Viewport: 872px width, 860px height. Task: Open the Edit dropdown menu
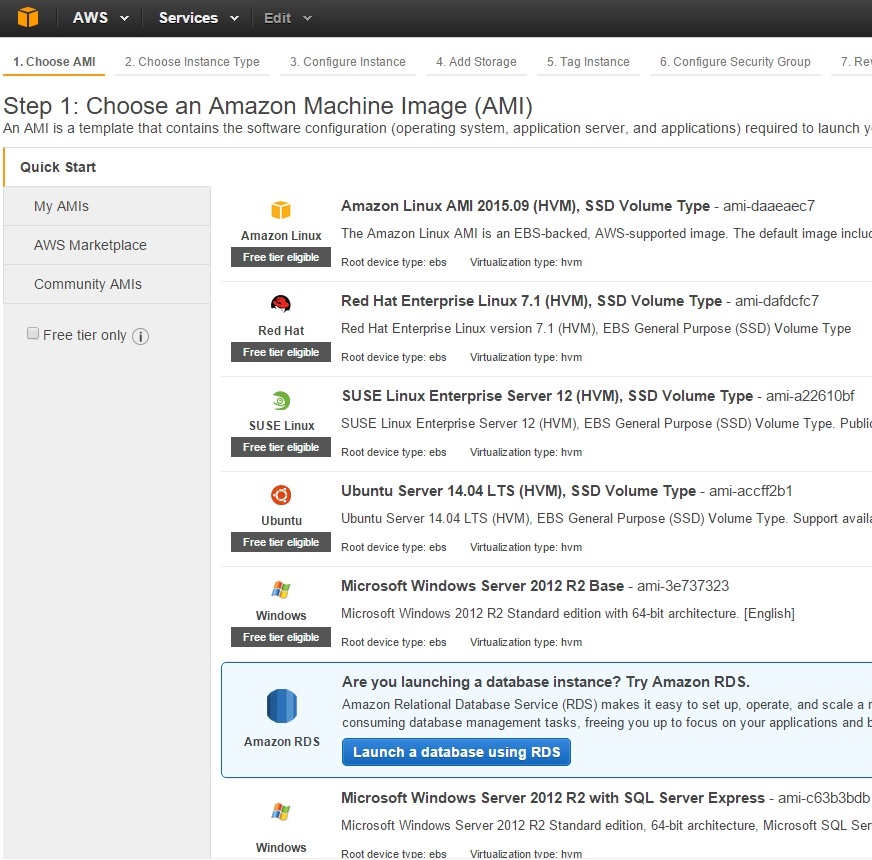click(288, 18)
